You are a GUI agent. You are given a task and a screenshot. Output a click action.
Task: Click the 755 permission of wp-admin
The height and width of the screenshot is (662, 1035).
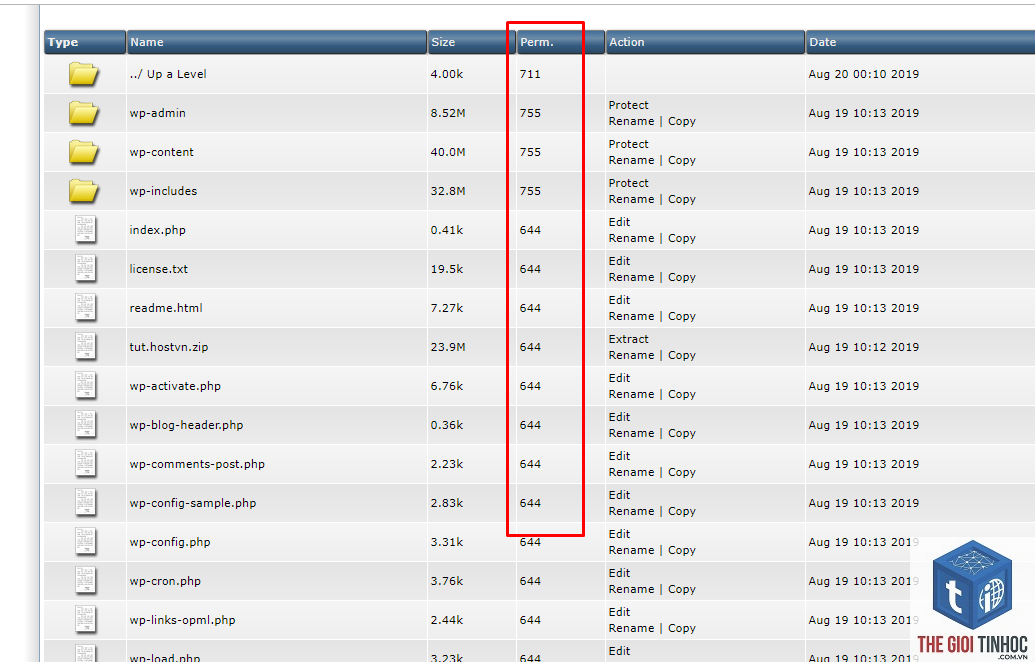(x=530, y=113)
